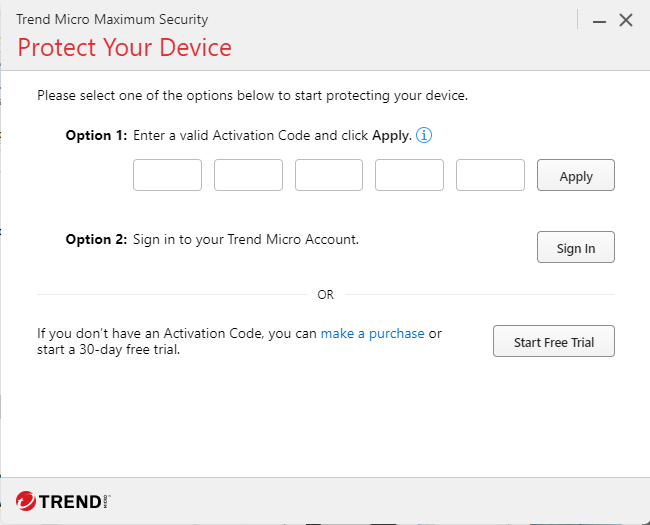Viewport: 650px width, 525px height.
Task: Click the "Trend Micro Maximum Security" title text
Action: pyautogui.click(x=112, y=19)
